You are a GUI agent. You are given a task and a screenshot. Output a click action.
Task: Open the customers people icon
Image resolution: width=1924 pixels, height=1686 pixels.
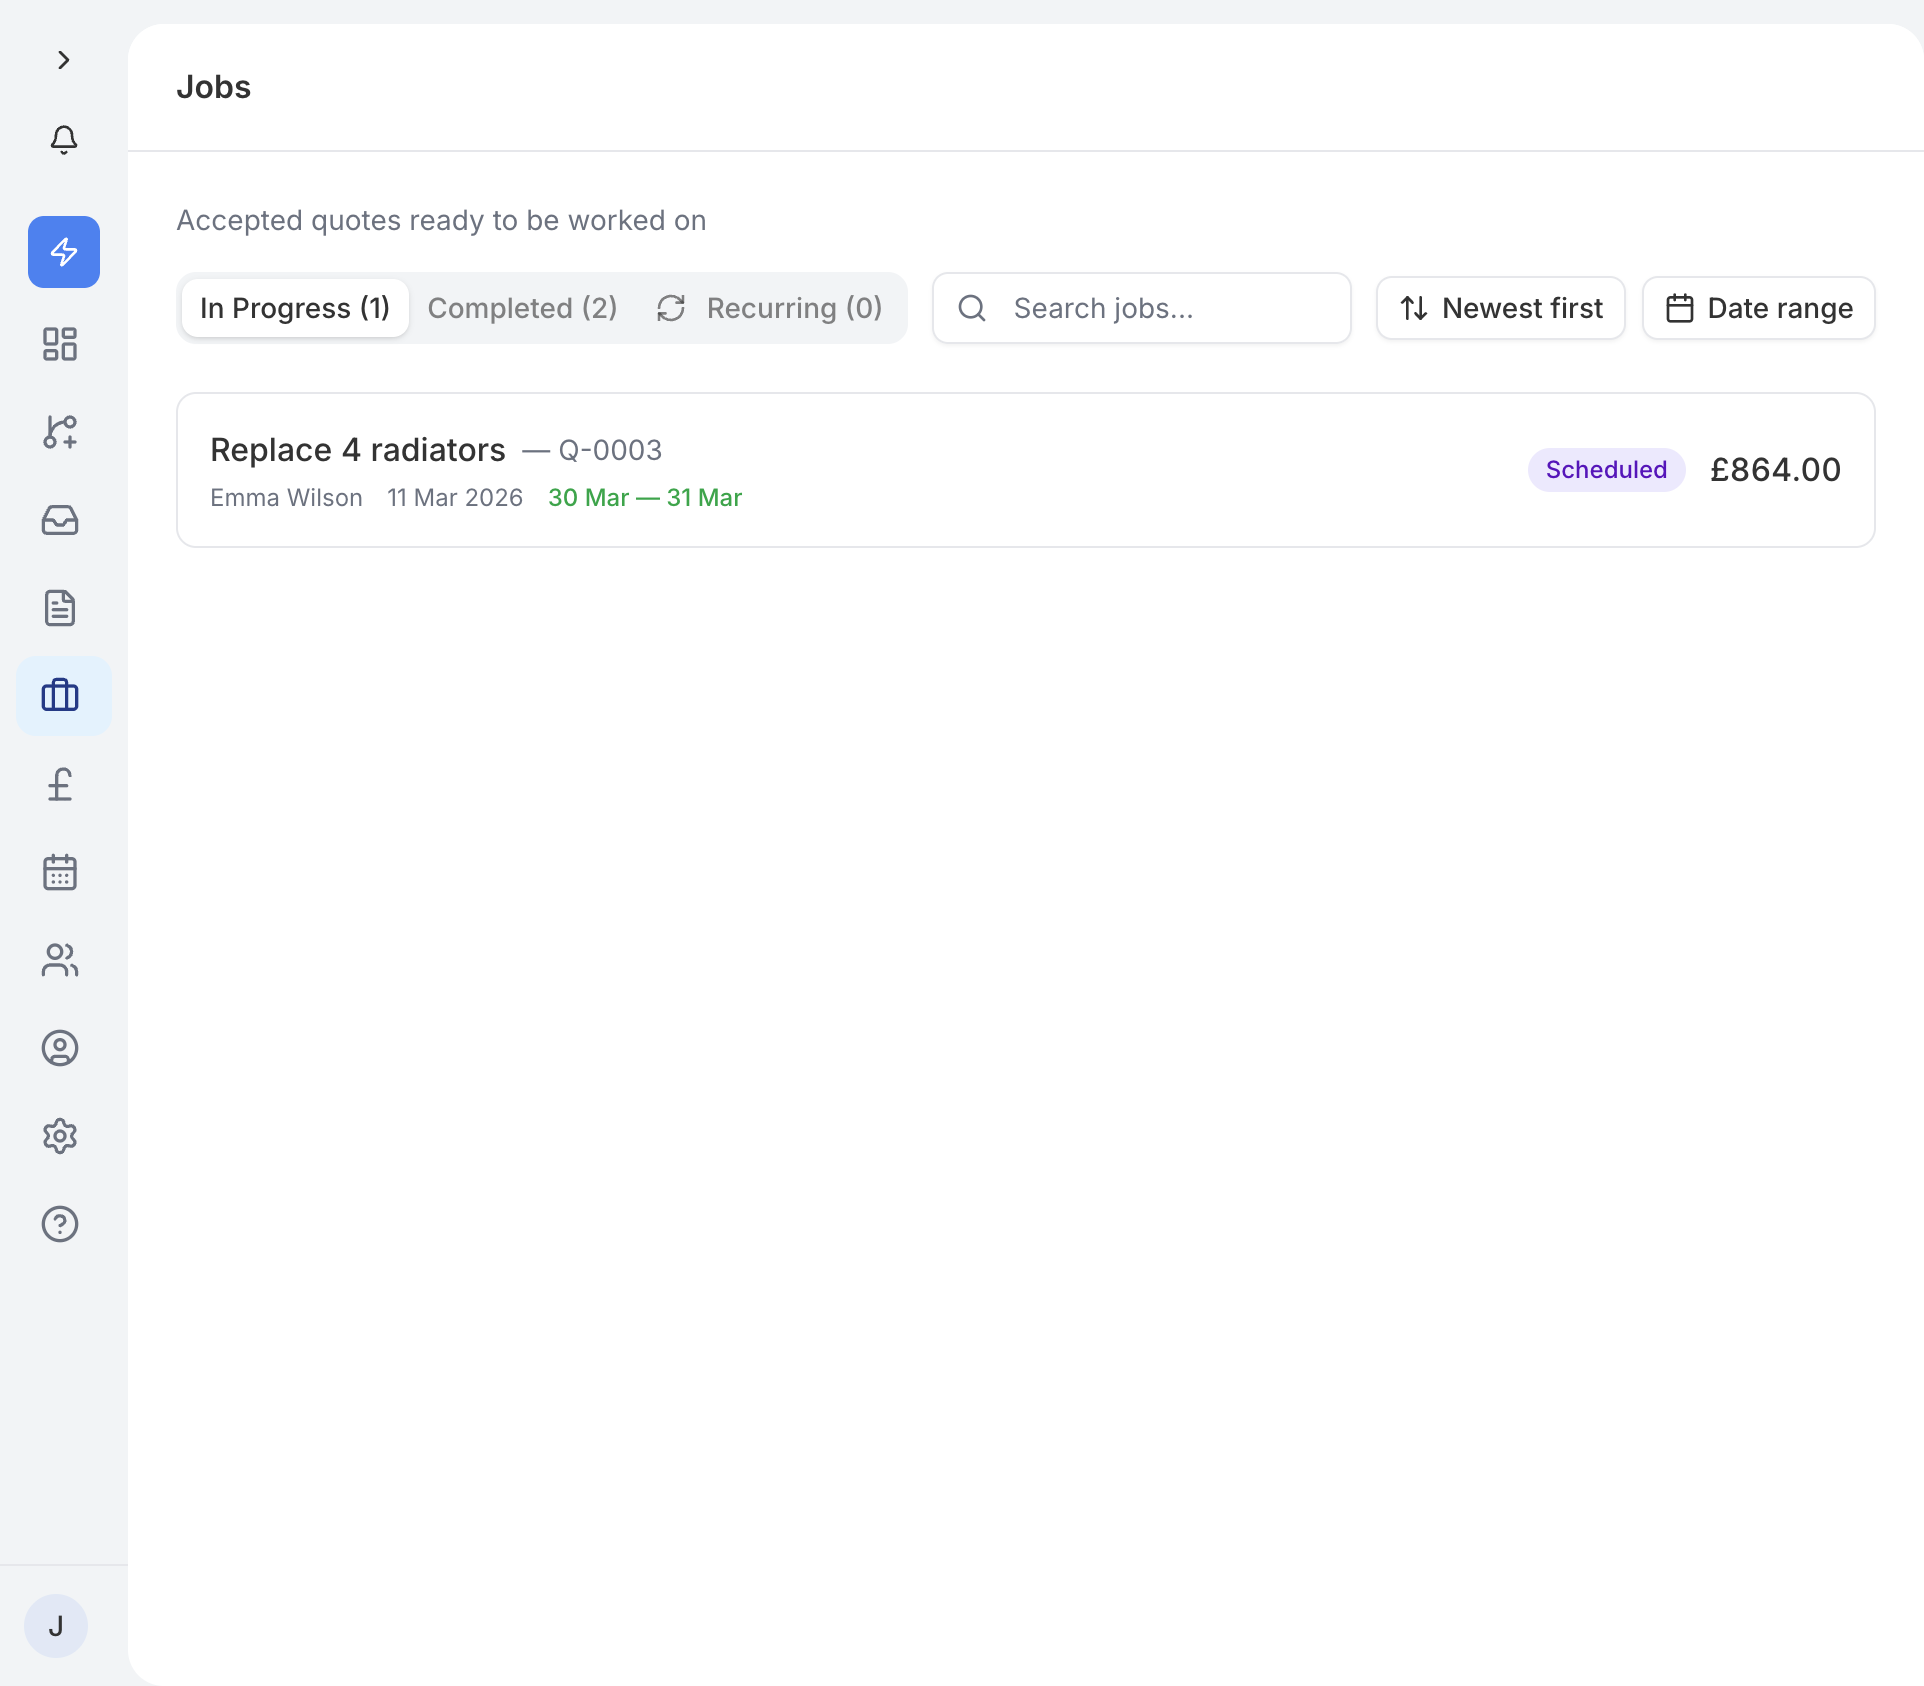(59, 960)
